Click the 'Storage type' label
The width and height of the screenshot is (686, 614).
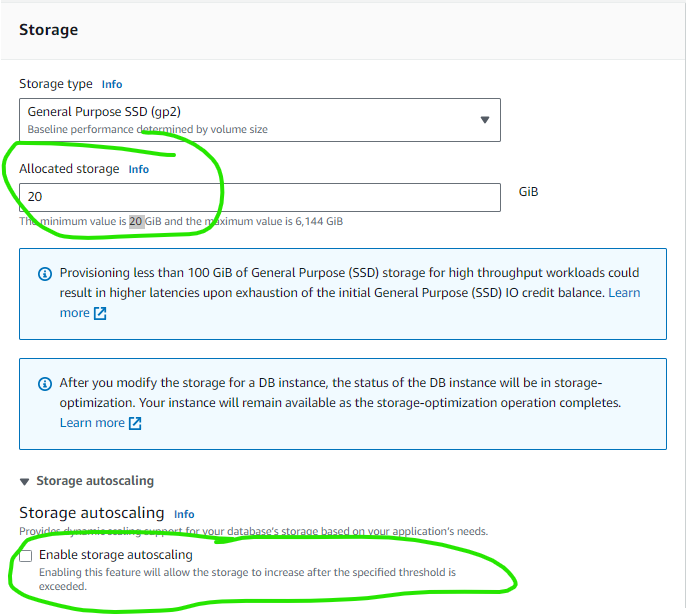click(56, 84)
